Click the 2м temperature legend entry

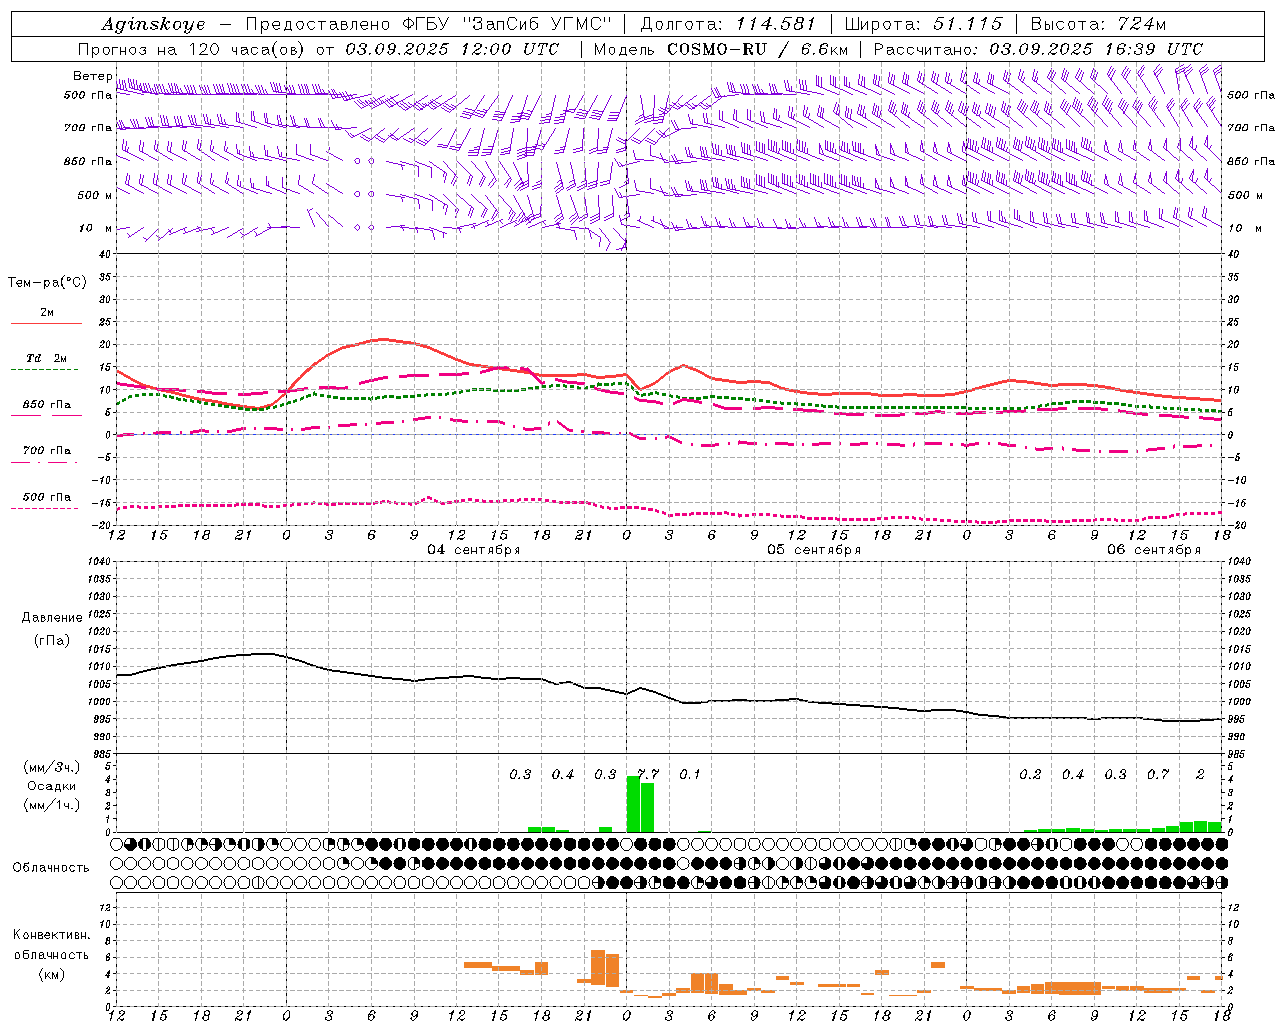click(x=47, y=312)
